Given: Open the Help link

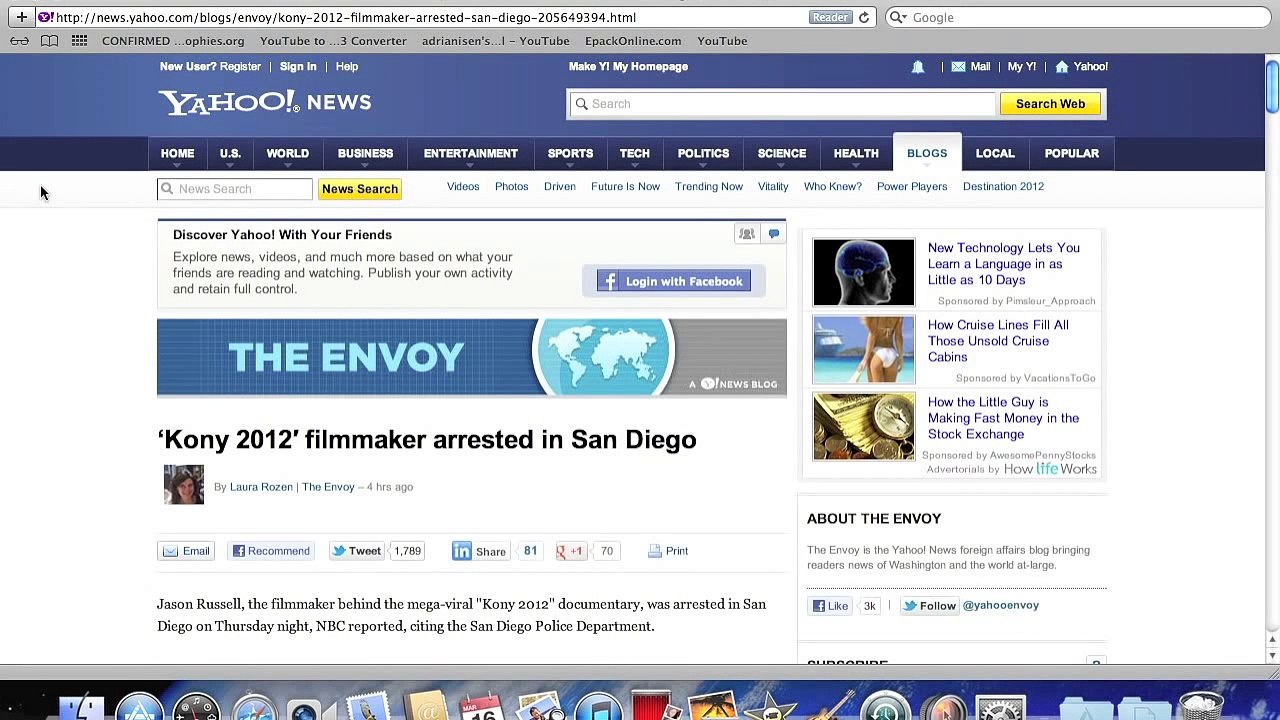Looking at the screenshot, I should tap(347, 67).
